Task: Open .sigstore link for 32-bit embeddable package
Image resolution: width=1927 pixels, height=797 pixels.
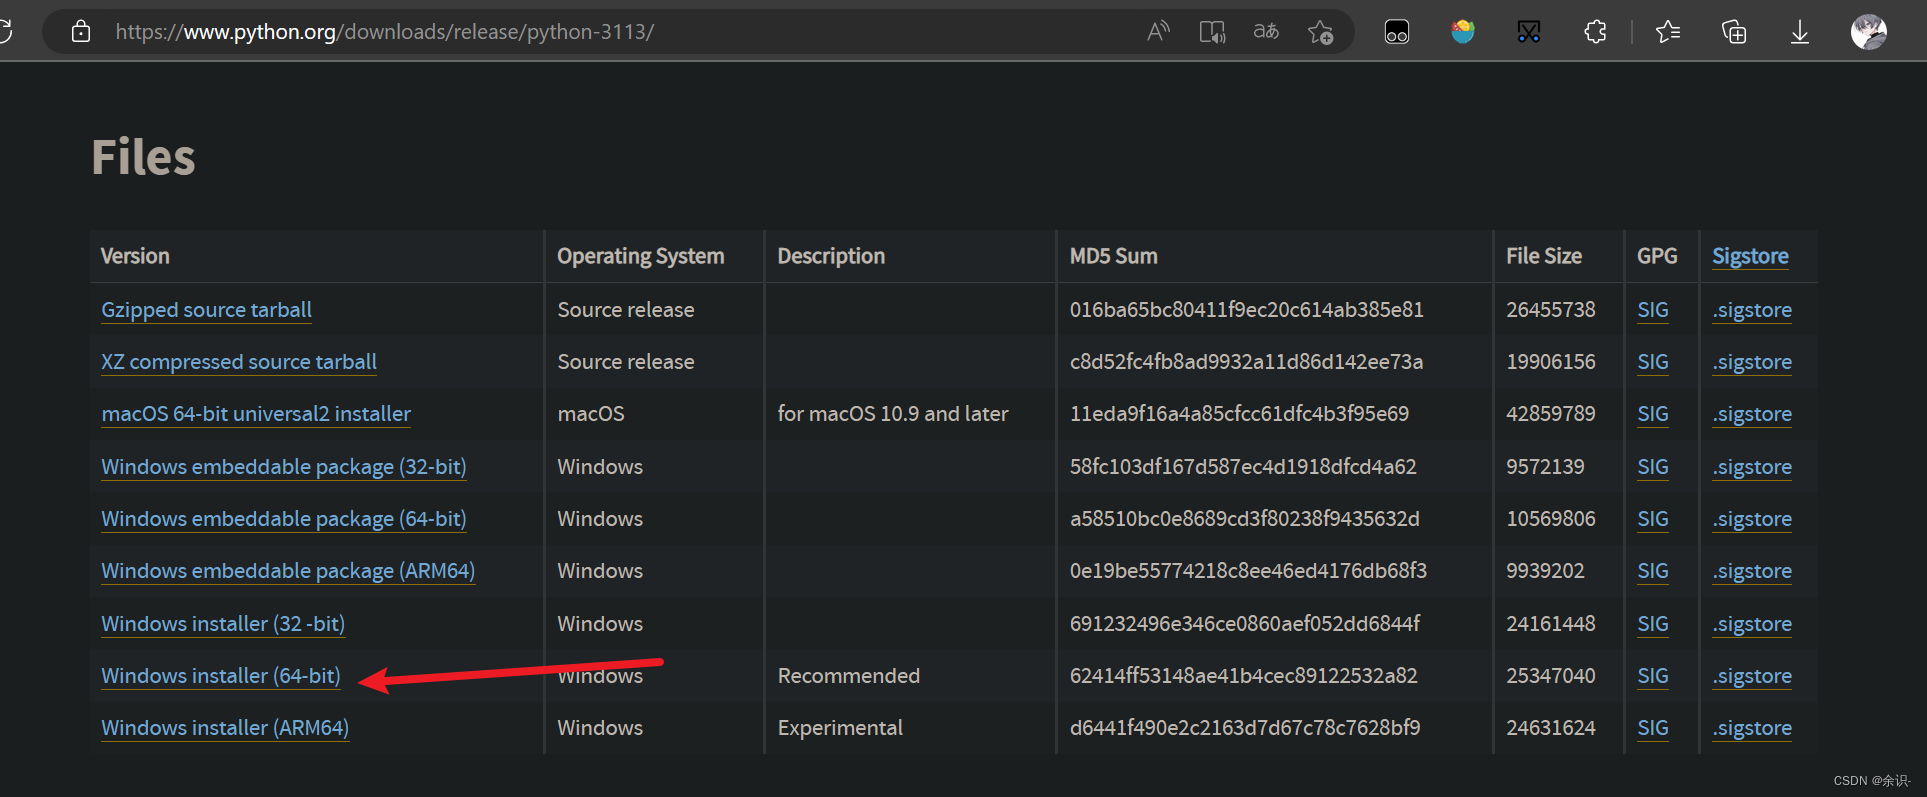Action: pos(1752,467)
